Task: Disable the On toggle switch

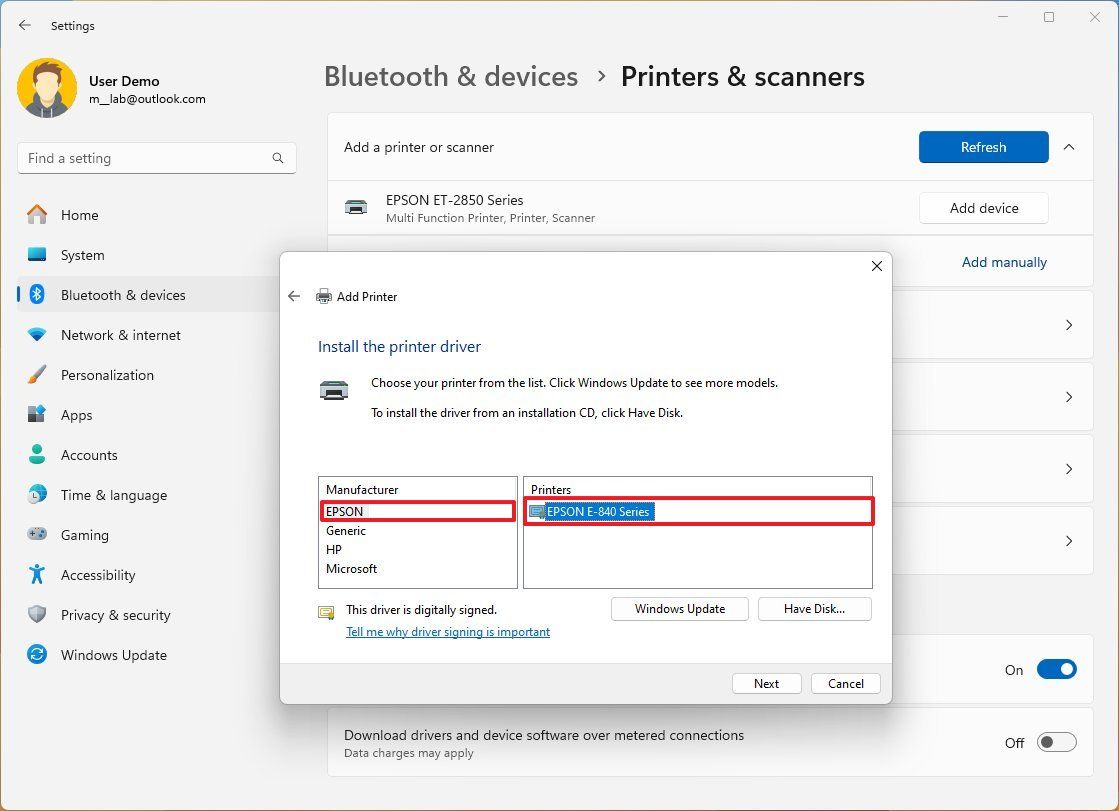Action: pos(1057,669)
